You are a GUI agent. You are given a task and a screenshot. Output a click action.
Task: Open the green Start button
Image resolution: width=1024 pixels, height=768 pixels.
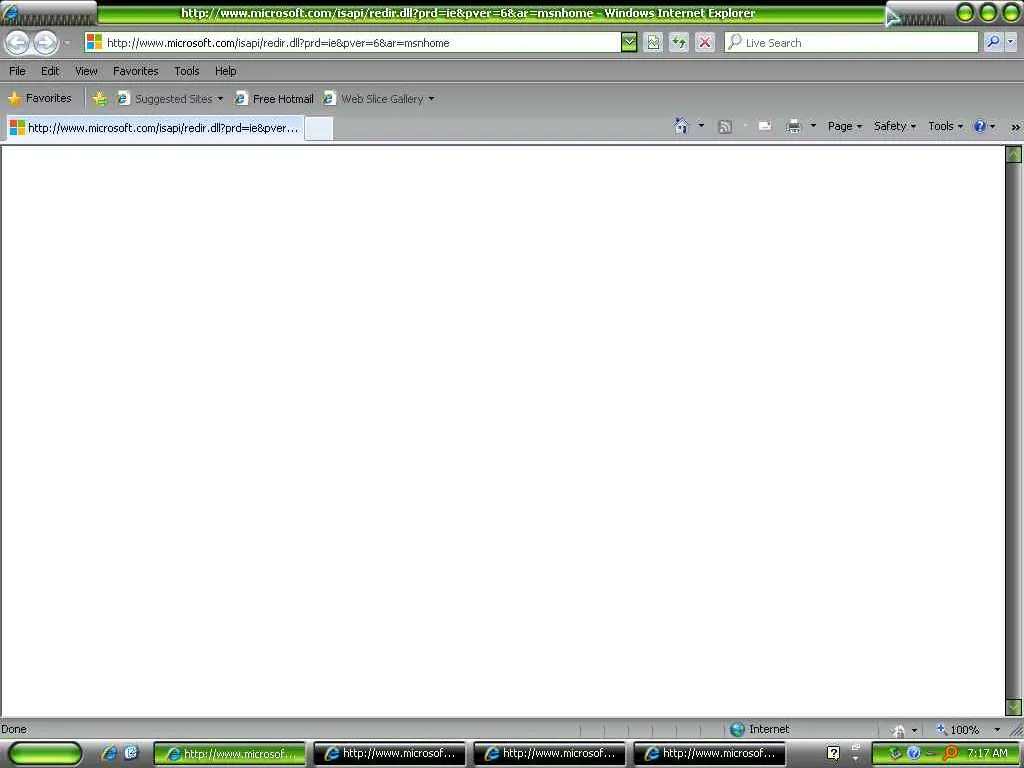pos(45,754)
